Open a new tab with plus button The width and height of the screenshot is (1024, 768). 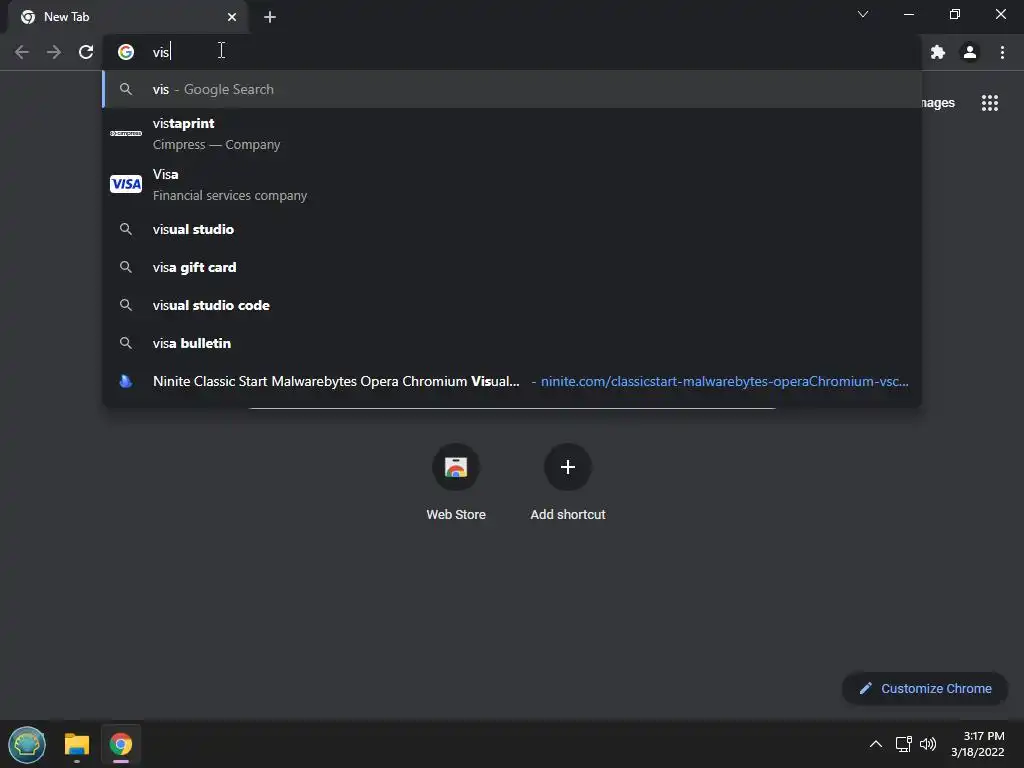[x=270, y=17]
